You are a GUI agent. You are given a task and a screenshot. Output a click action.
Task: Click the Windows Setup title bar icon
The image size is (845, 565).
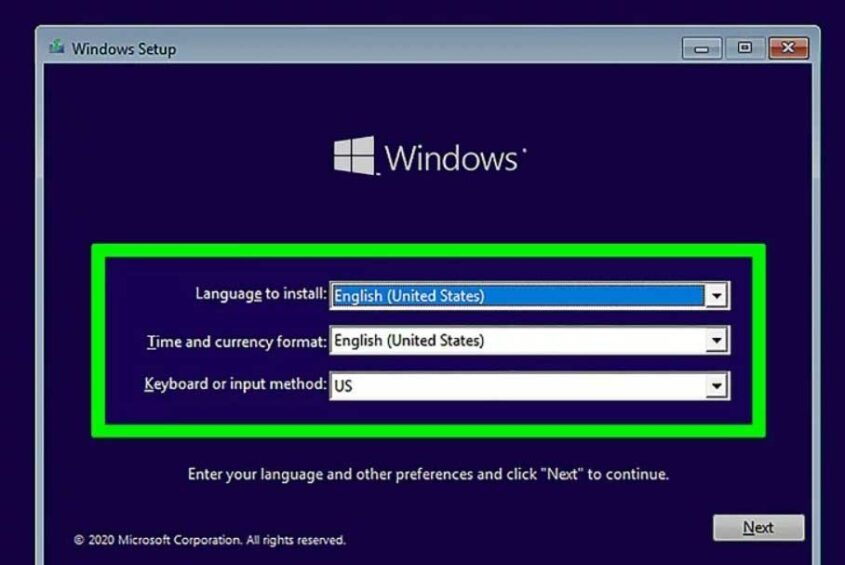(x=57, y=47)
